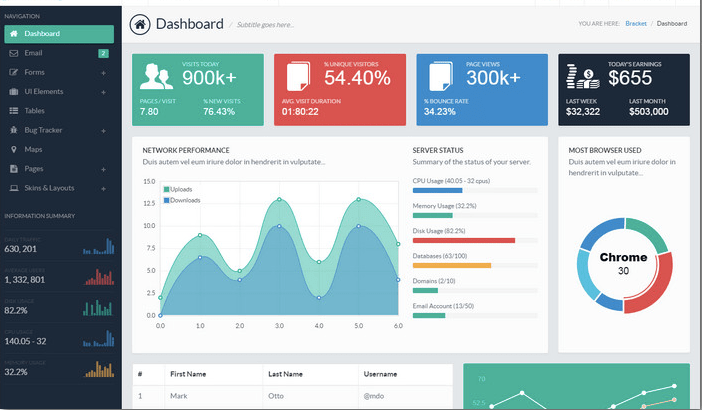Click the Memory Usage green progress bar
The width and height of the screenshot is (702, 410).
point(432,216)
